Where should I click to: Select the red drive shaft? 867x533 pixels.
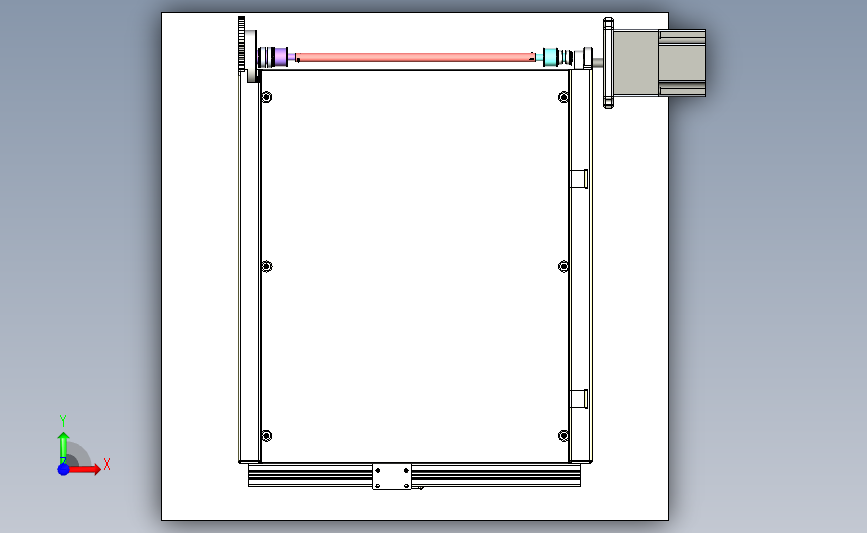[415, 58]
